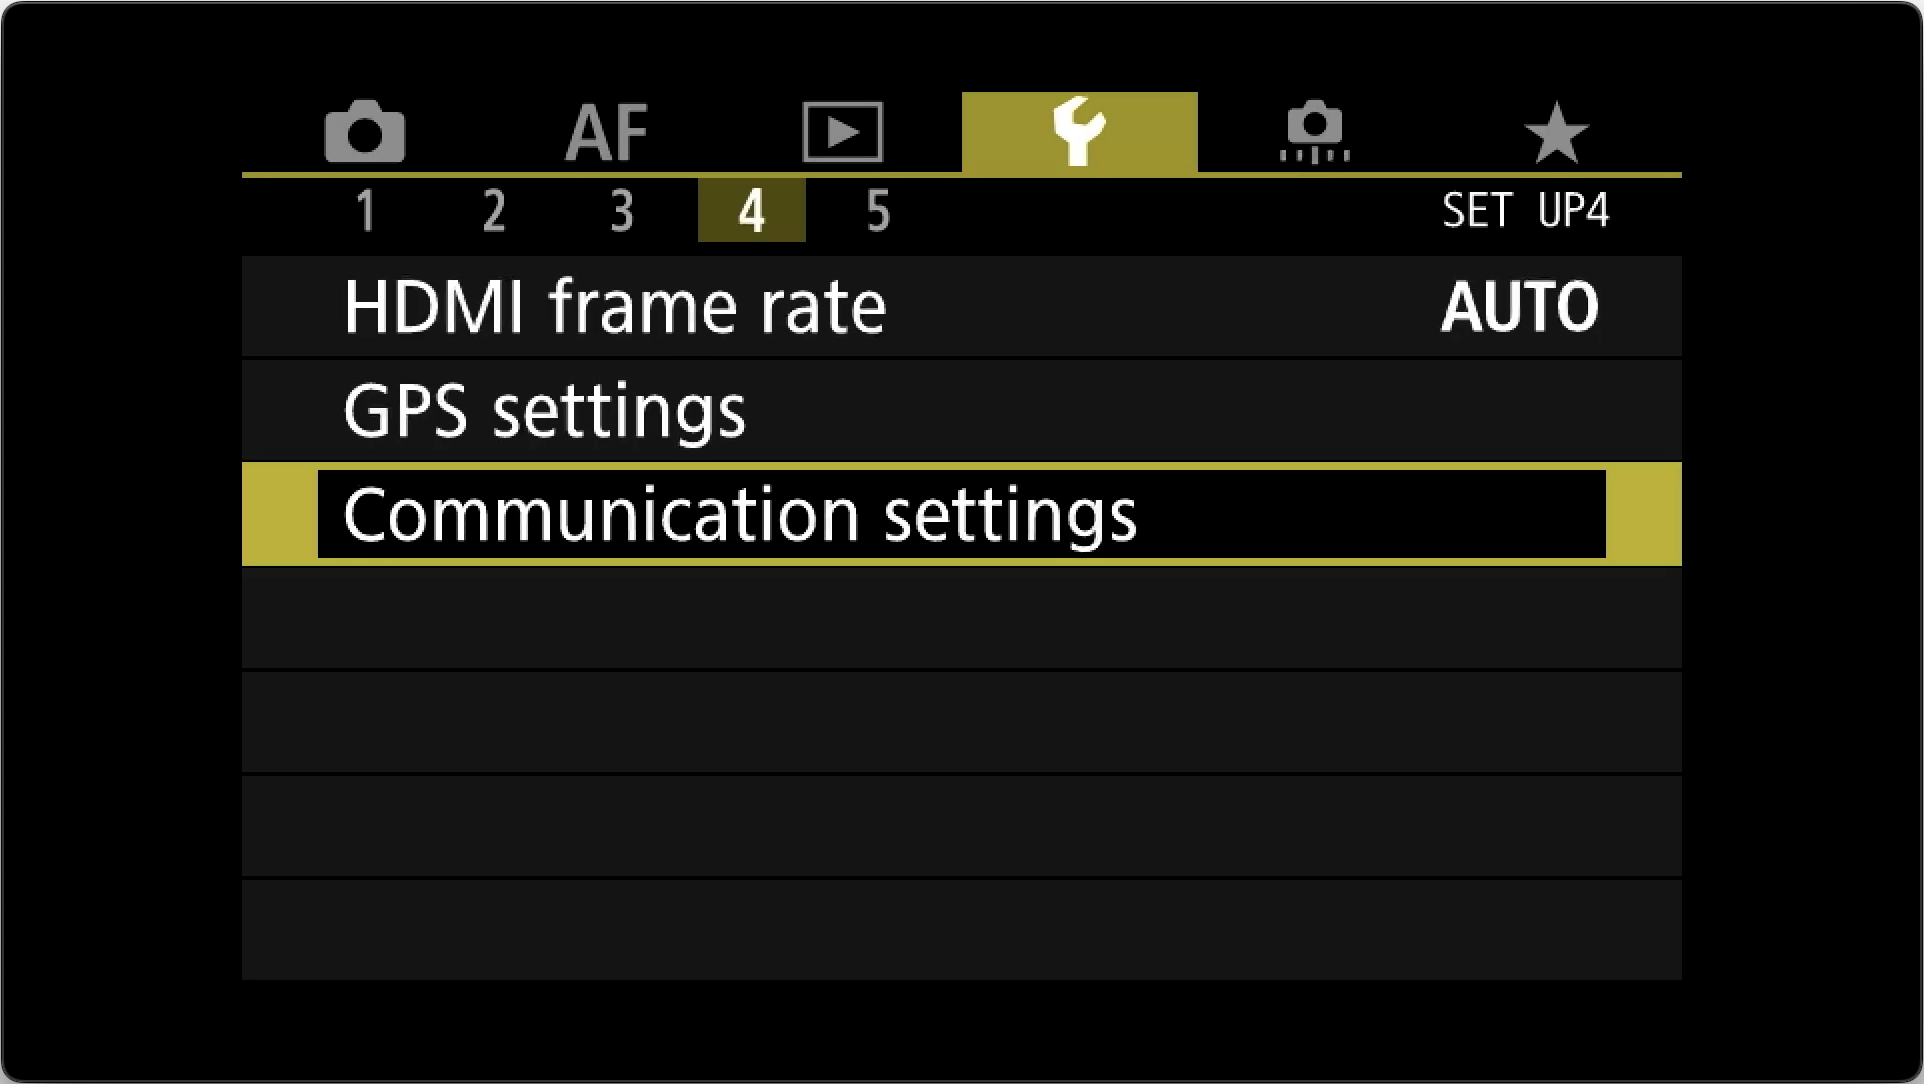
Task: Select the highlighted page 4 sub-tab
Action: coord(751,210)
